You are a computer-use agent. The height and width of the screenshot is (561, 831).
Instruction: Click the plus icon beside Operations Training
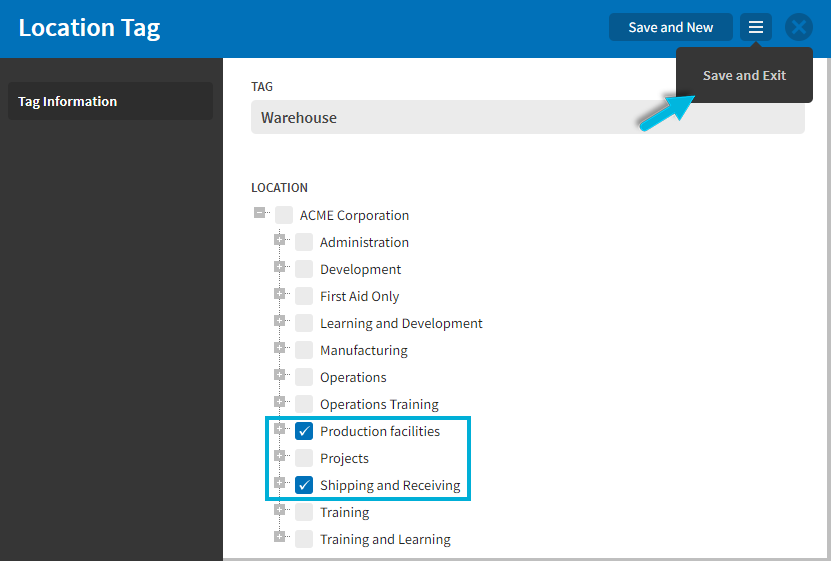click(x=279, y=402)
